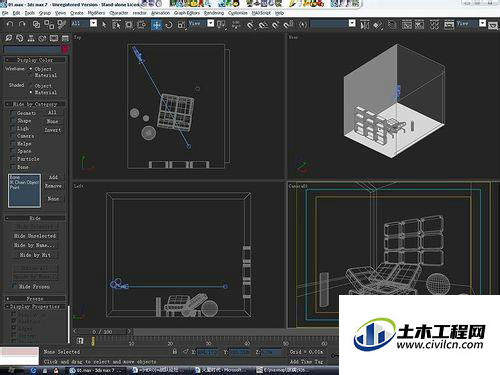This screenshot has height=375, width=500.
Task: Toggle the Spinner Snap icon
Action: pyautogui.click(x=288, y=25)
